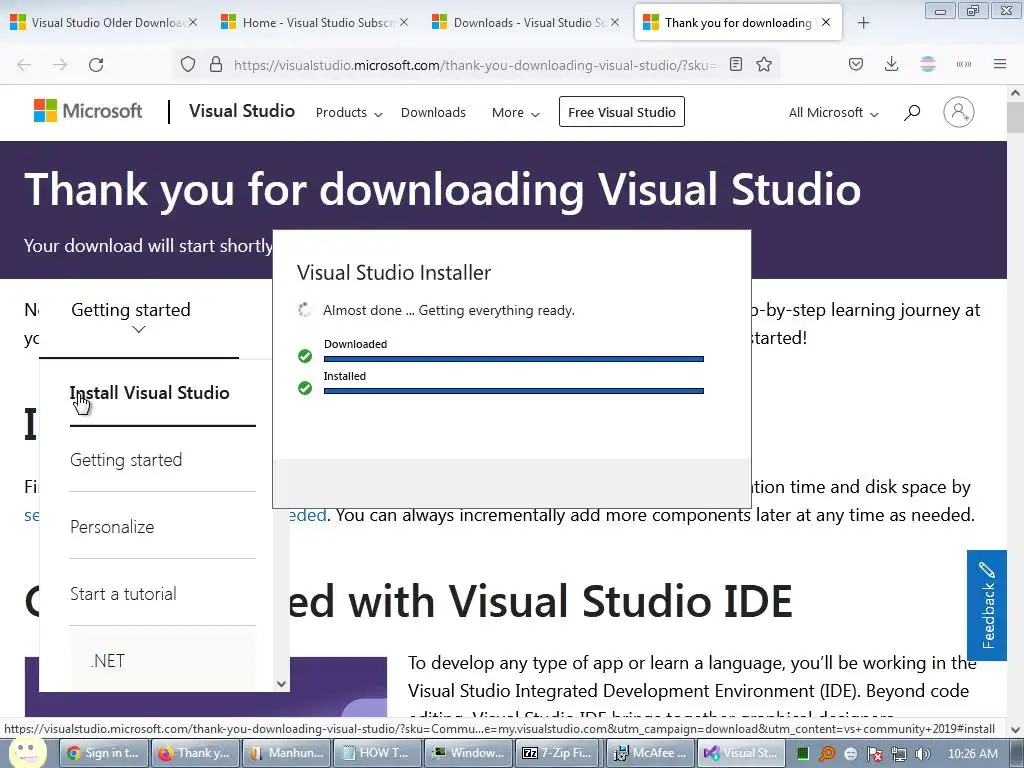1024x768 pixels.
Task: Bookmark this page with the star icon
Action: (764, 64)
